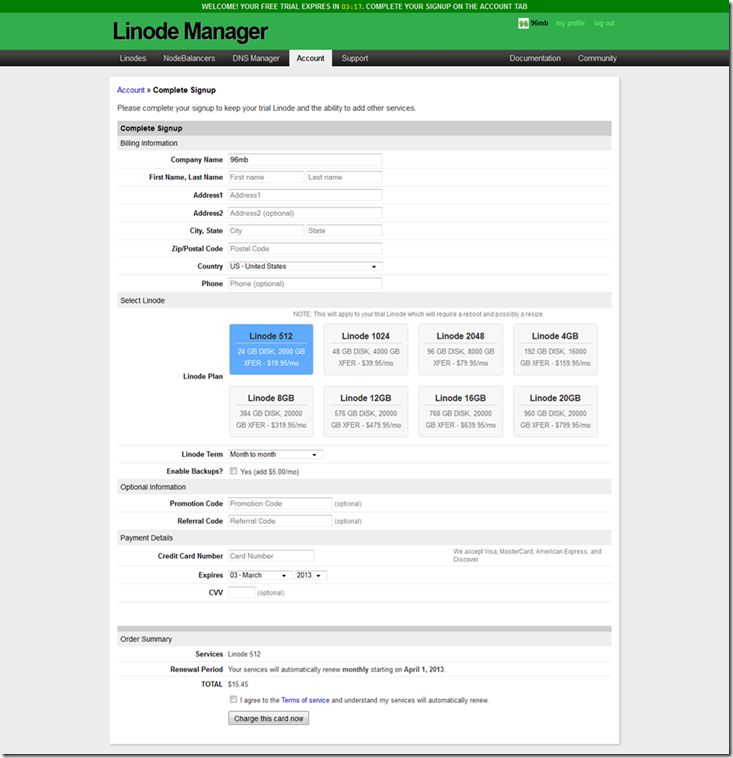Pick the Linode 12GB plan
This screenshot has height=758, width=733.
click(366, 411)
